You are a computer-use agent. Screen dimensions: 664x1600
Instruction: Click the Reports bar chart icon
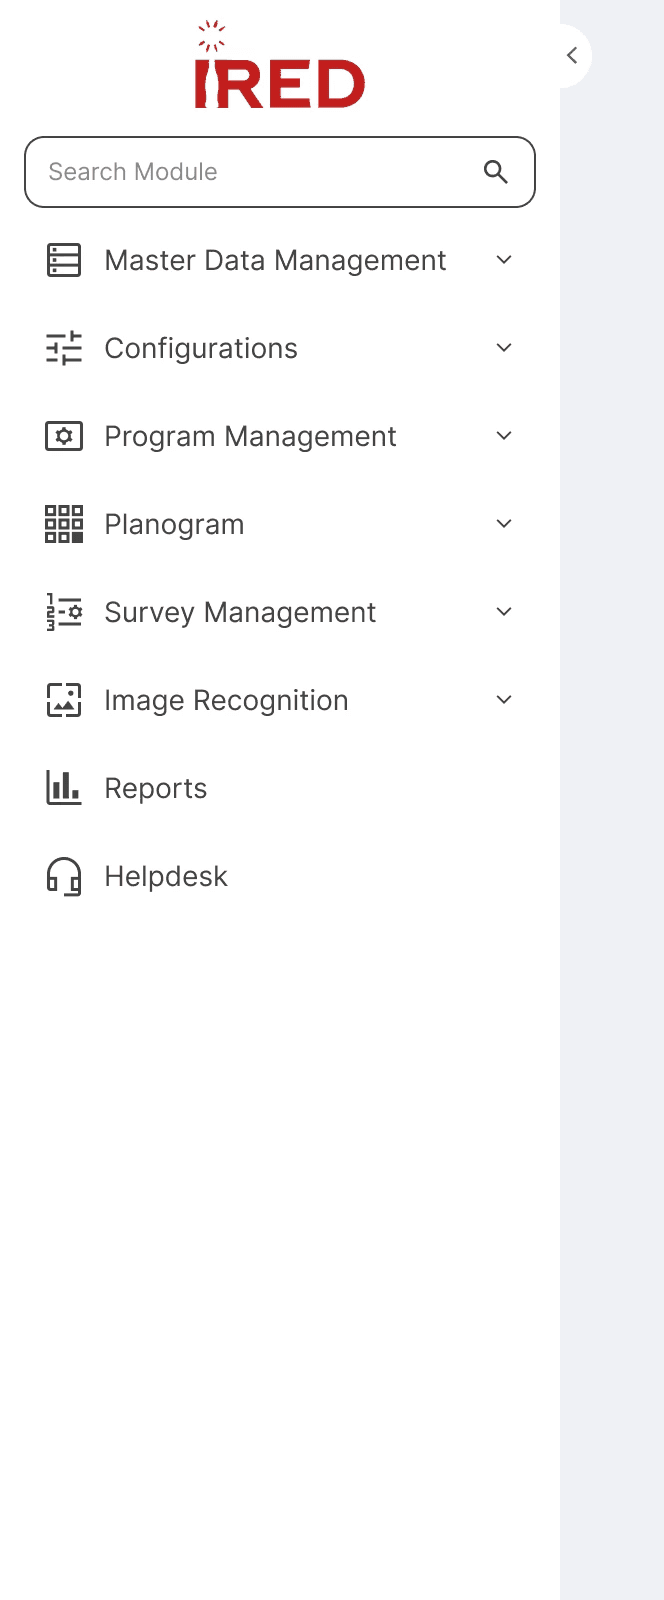coord(64,788)
